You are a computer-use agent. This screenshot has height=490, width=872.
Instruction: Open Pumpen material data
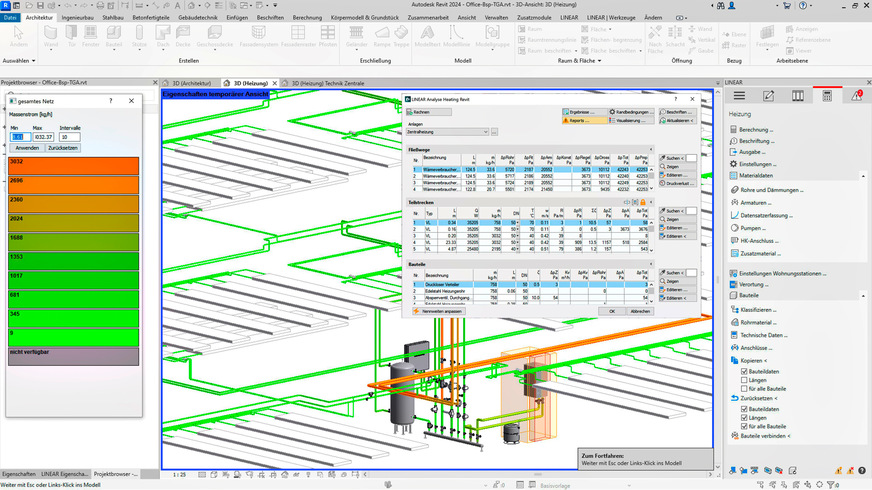(749, 228)
